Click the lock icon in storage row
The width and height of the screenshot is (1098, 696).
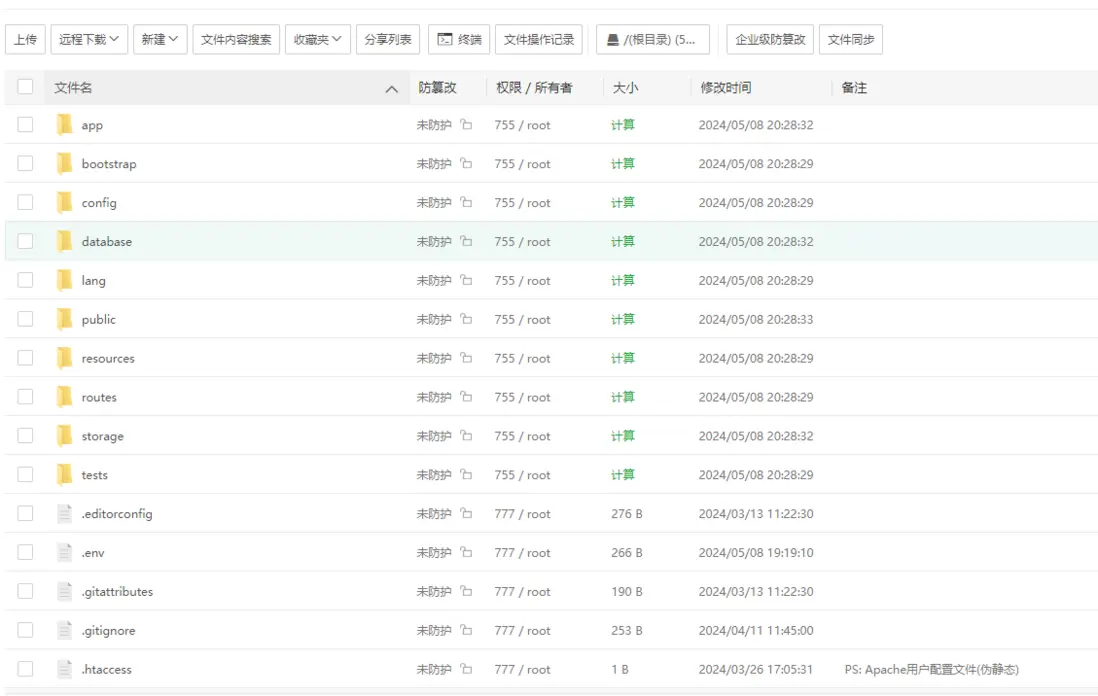(466, 436)
